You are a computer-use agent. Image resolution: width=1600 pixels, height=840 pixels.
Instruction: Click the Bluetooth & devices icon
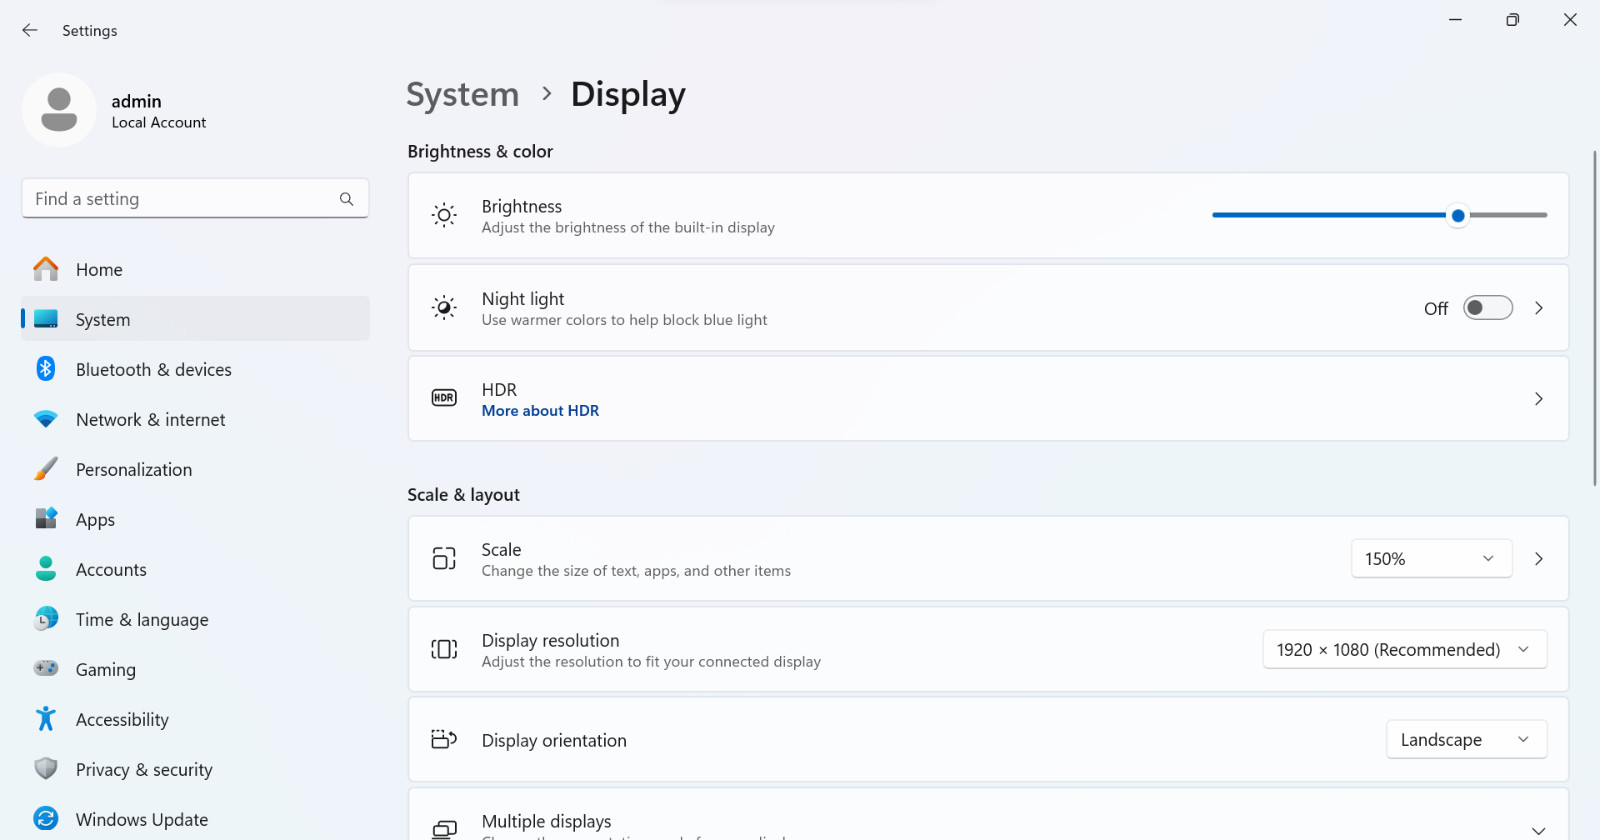[46, 369]
